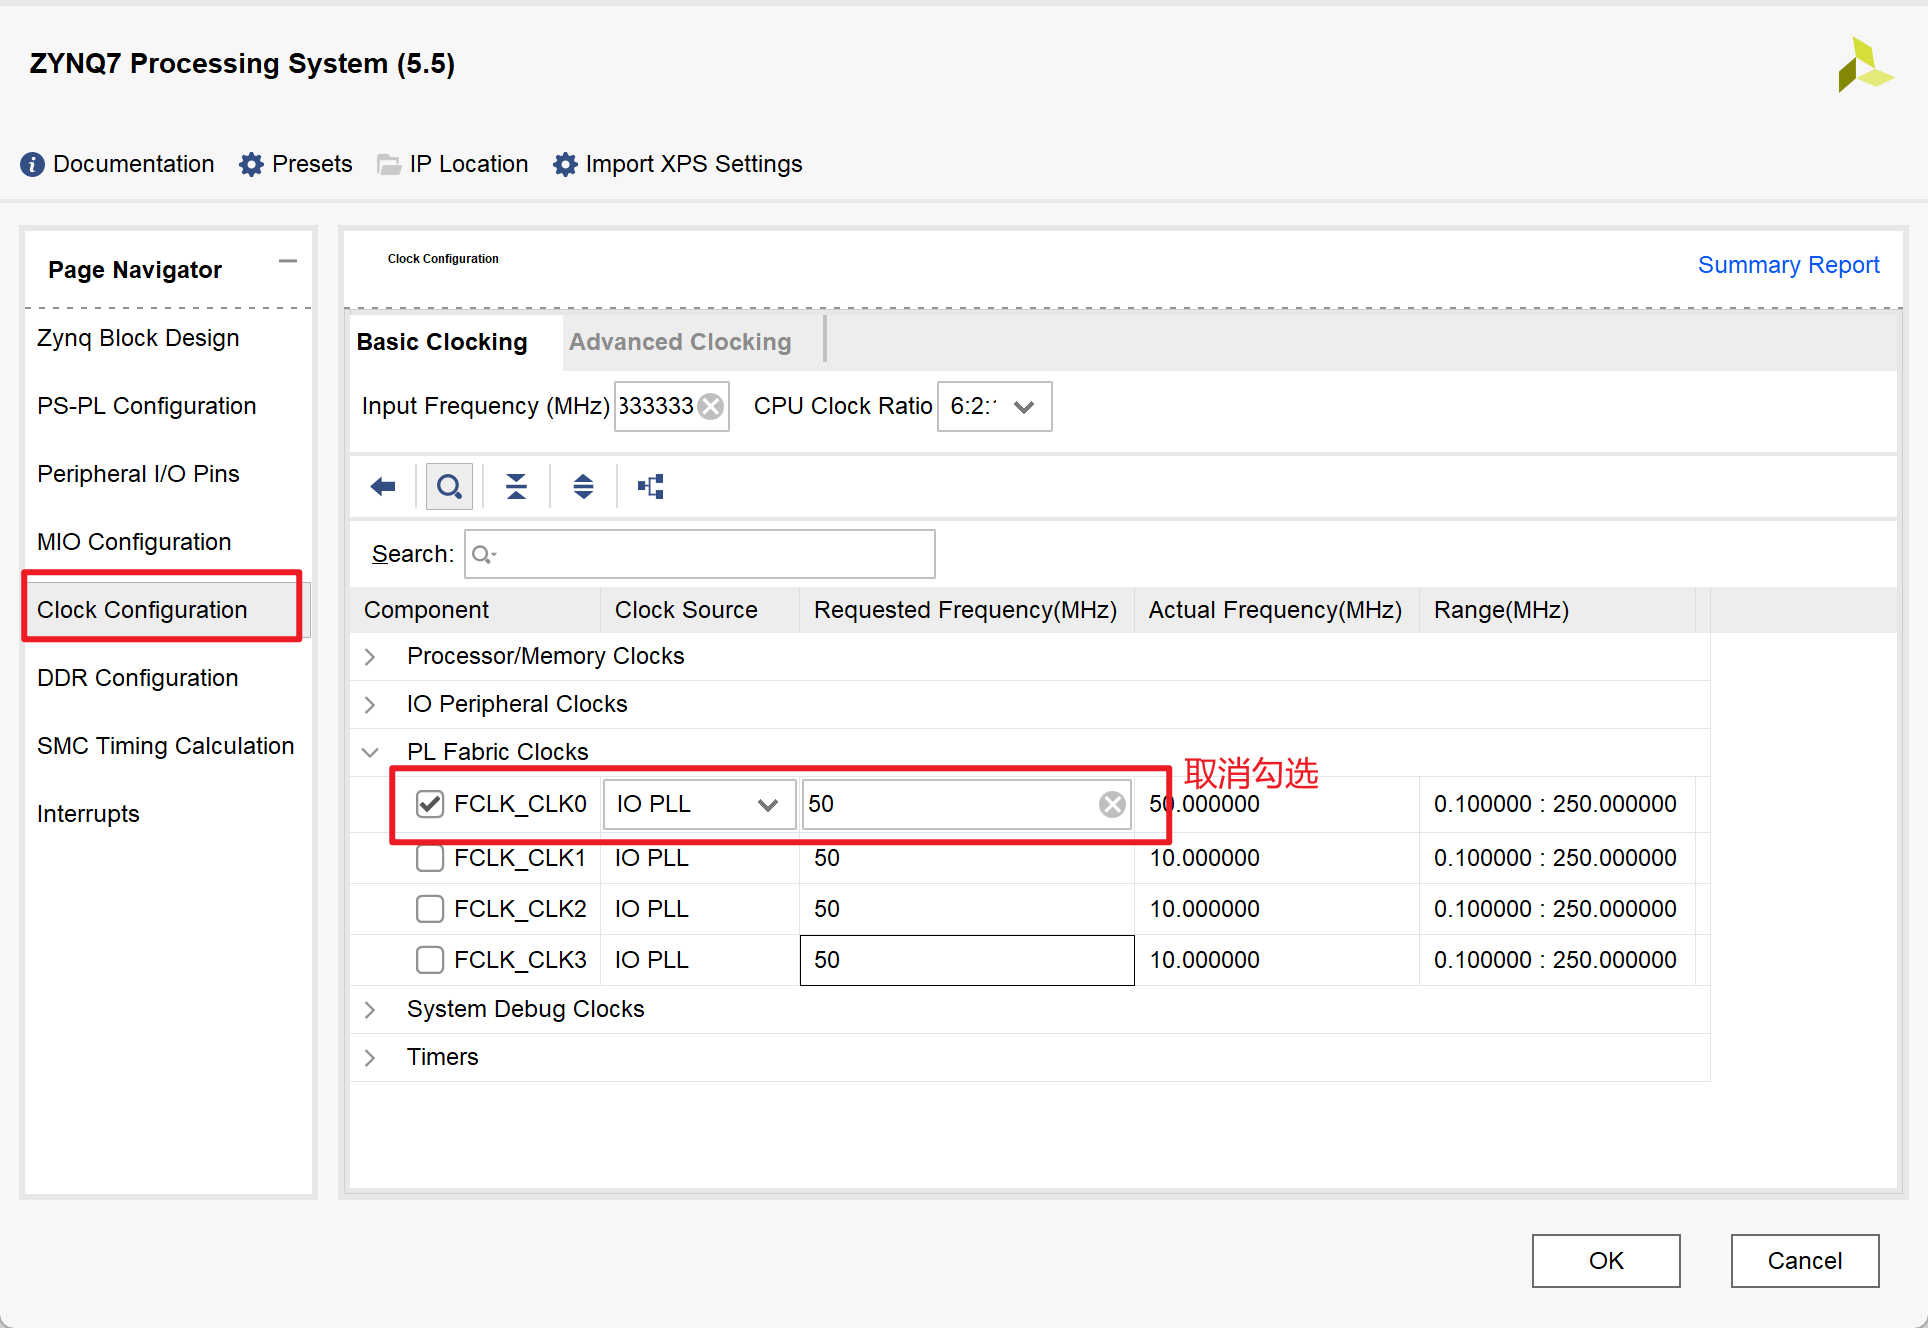Viewport: 1928px width, 1328px height.
Task: Open the Documentation link
Action: (x=134, y=164)
